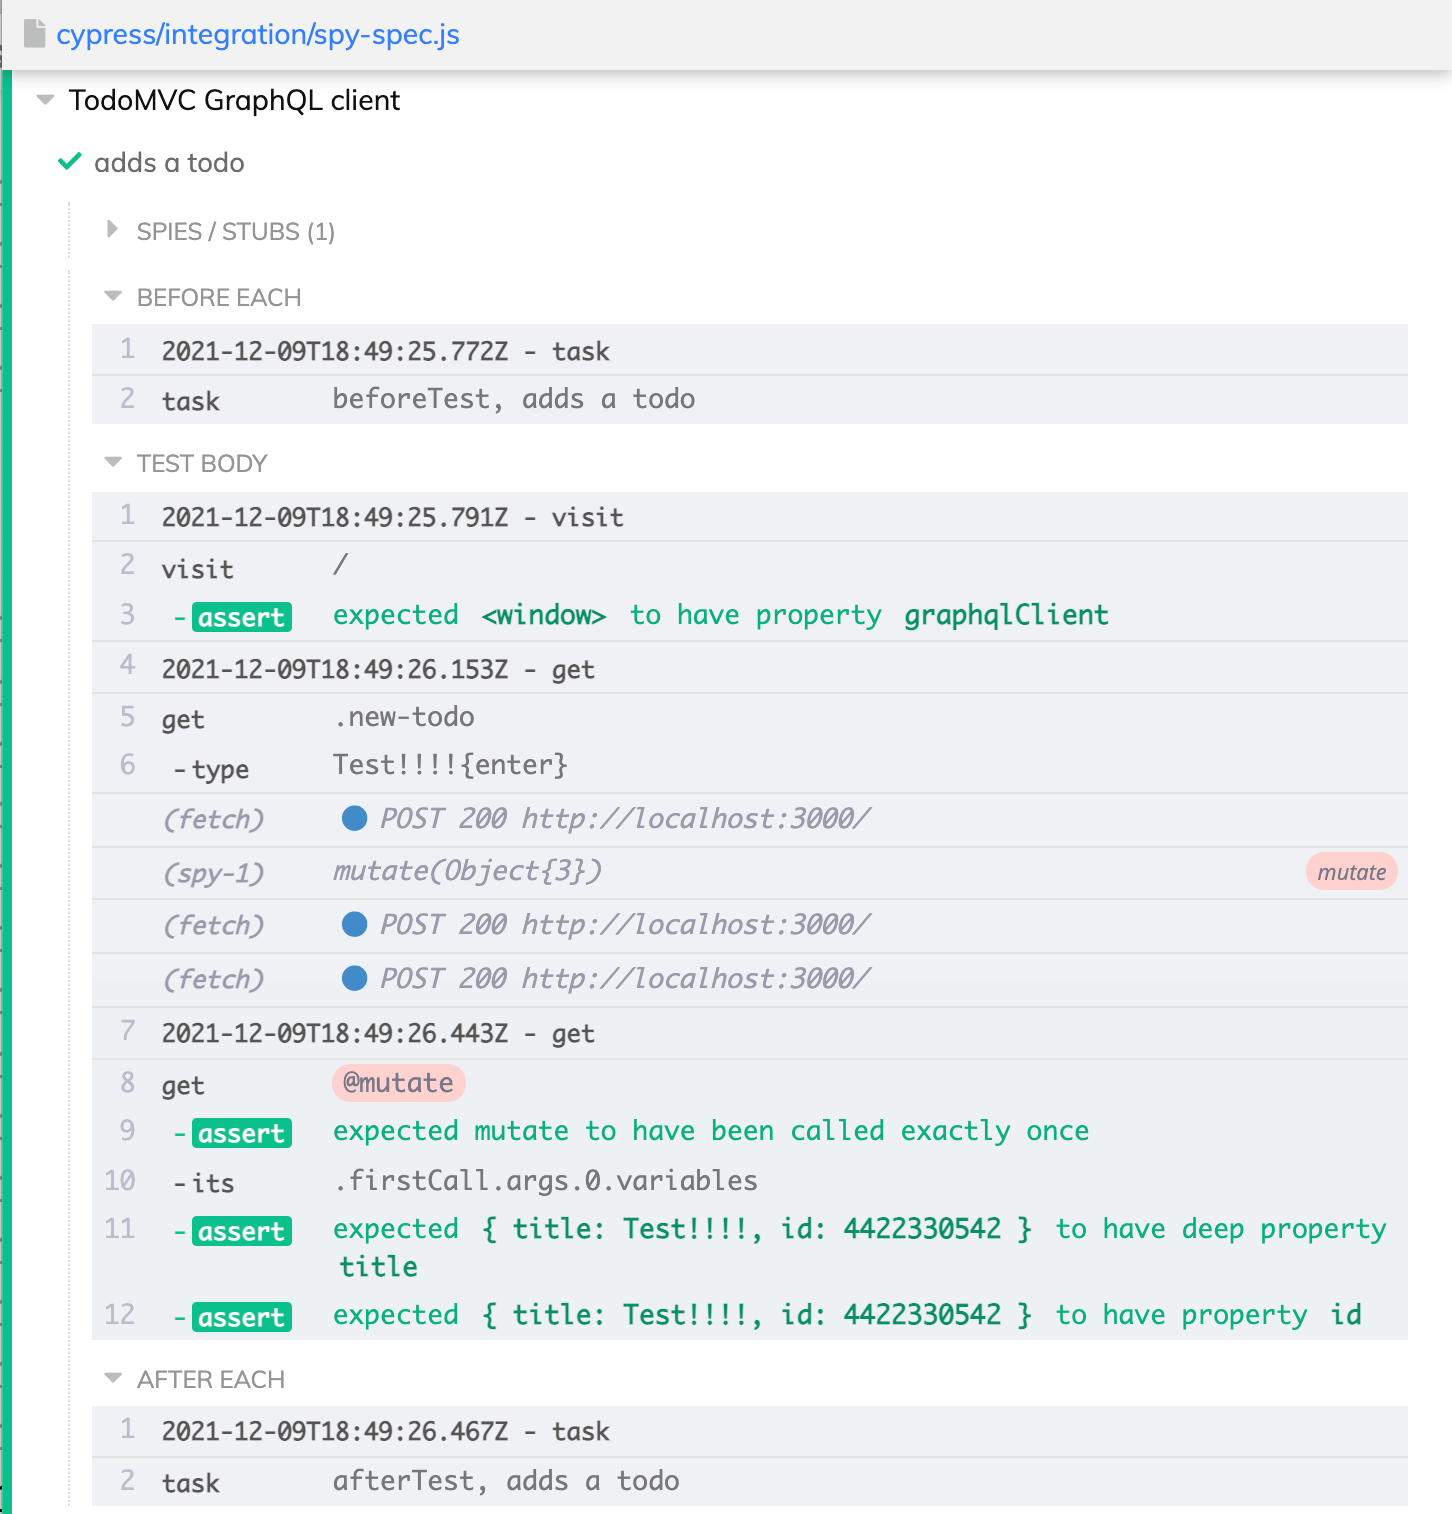Collapse the TodoMVC GraphQL client suite
Viewport: 1452px width, 1514px height.
(x=43, y=99)
